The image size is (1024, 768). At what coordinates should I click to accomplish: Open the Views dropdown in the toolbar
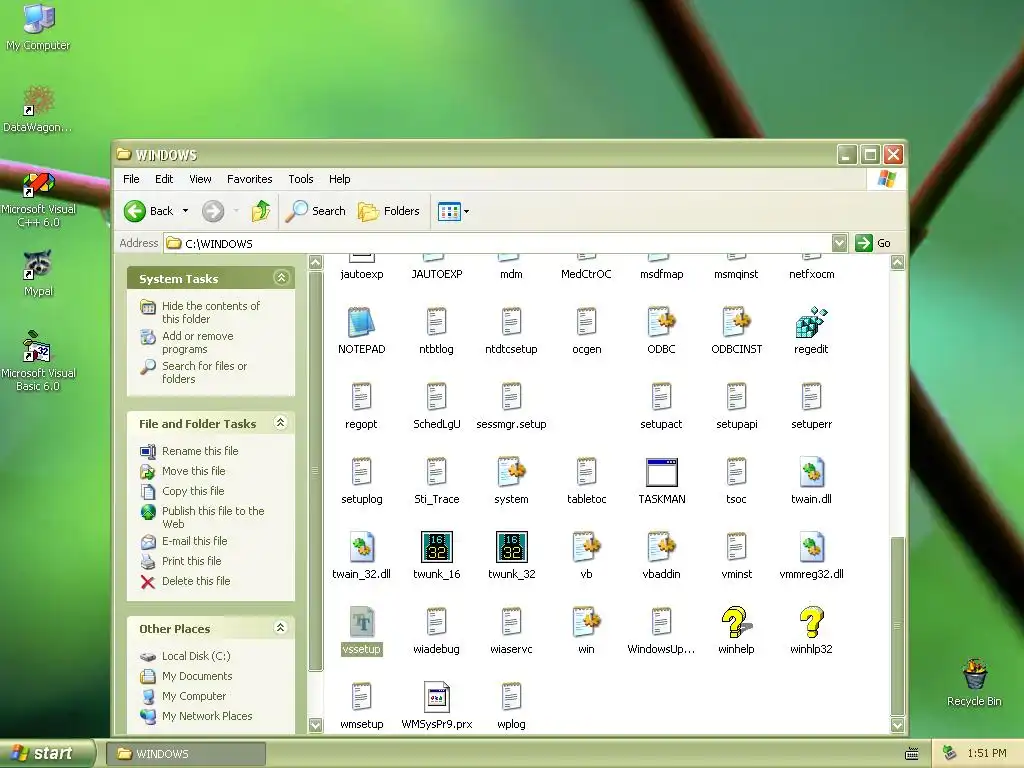[x=466, y=212]
